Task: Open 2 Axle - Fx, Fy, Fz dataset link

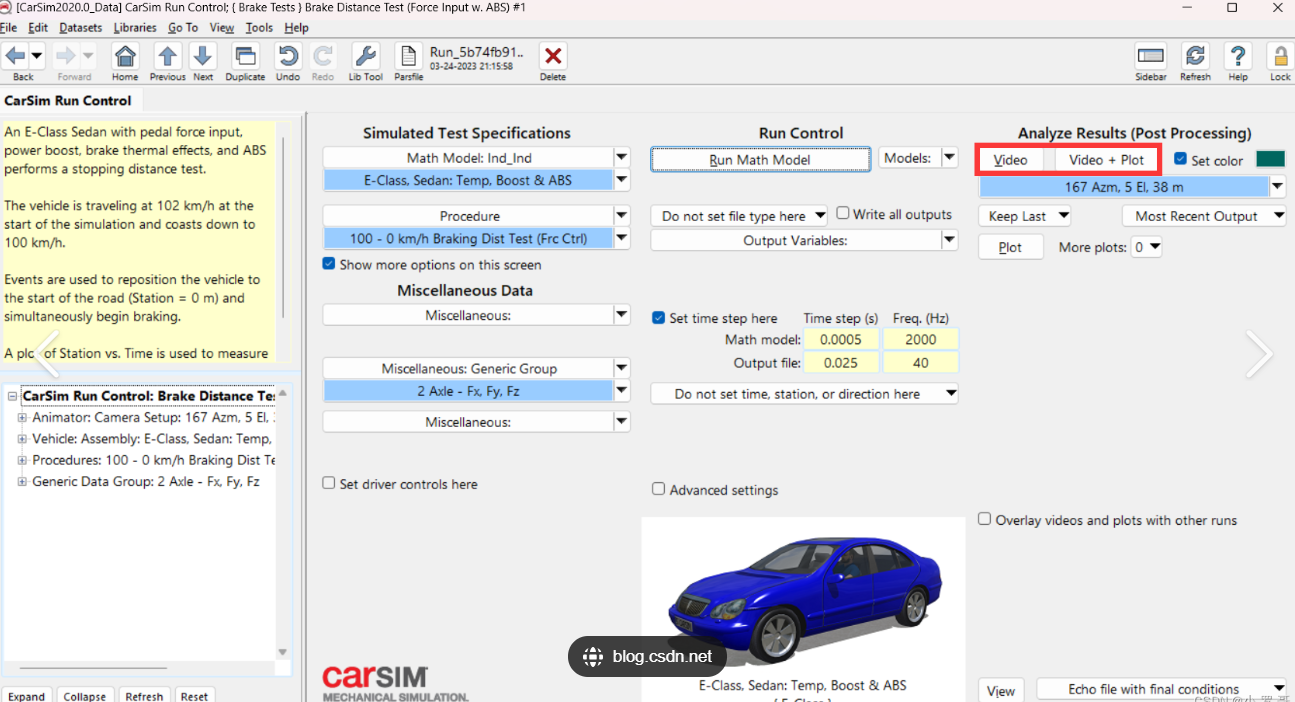Action: 468,391
